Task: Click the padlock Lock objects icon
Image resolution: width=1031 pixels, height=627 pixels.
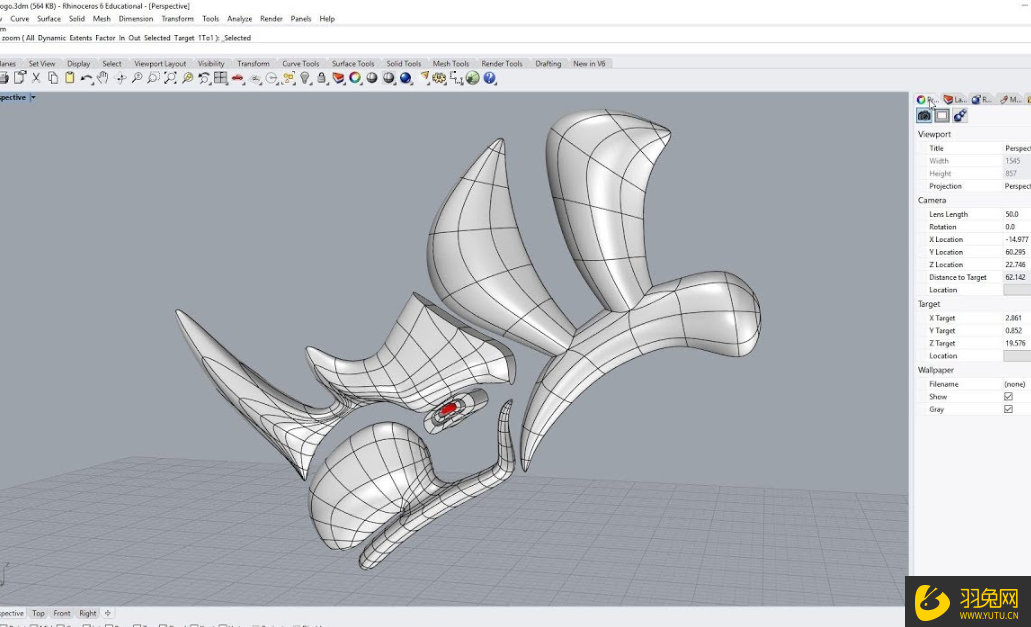Action: click(x=321, y=78)
